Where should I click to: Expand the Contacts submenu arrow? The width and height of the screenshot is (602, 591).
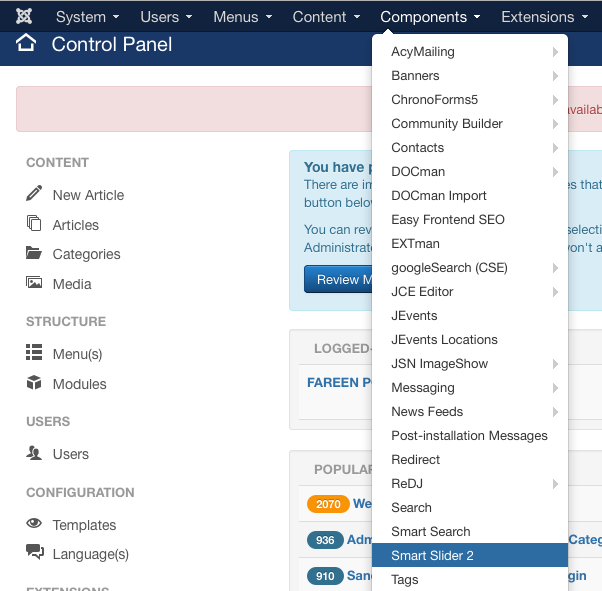[555, 148]
